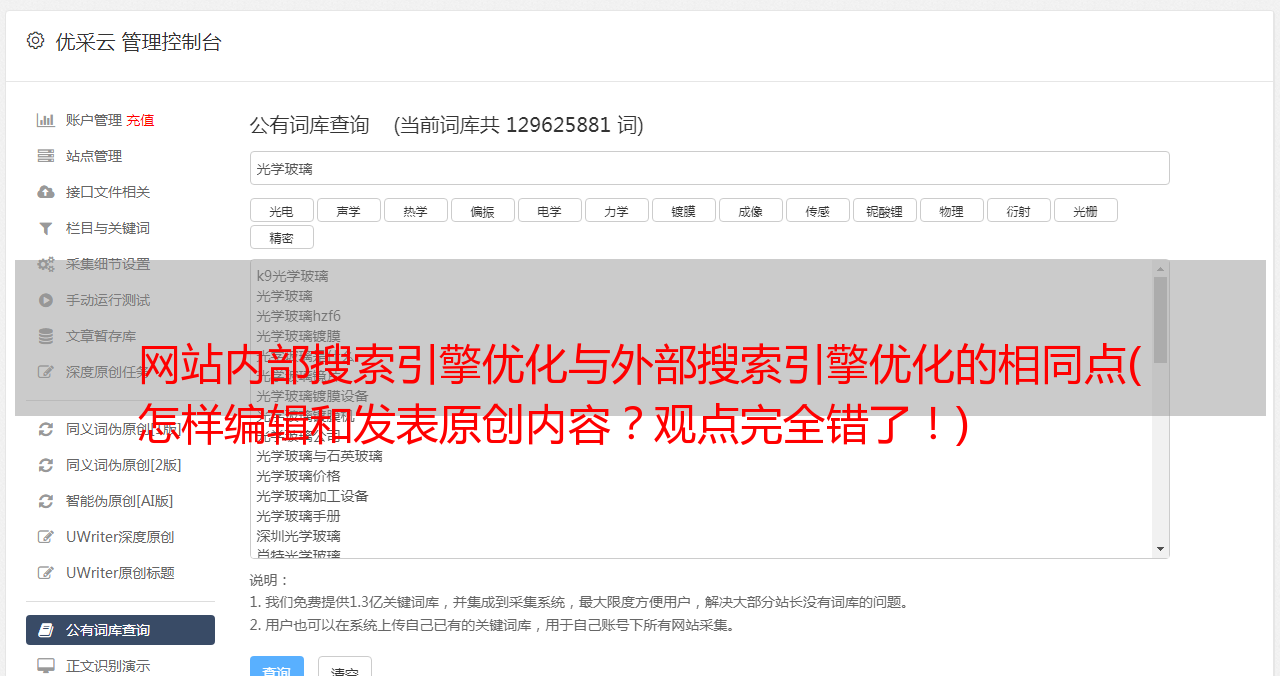Click the 清空 clear button
Image resolution: width=1280 pixels, height=676 pixels.
pos(345,667)
